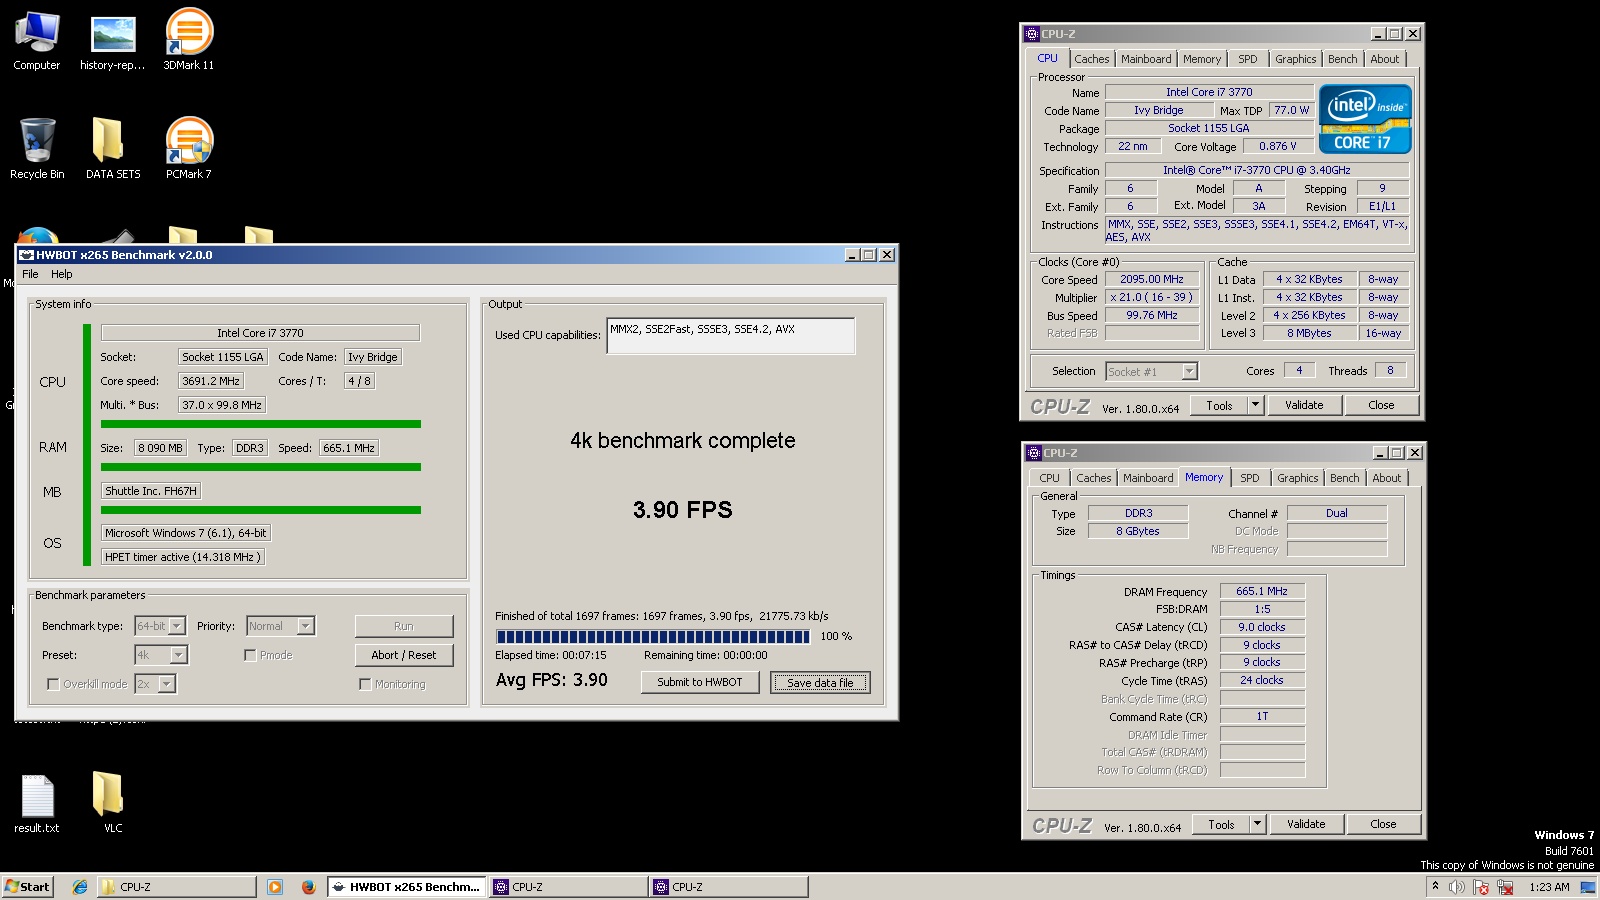The image size is (1600, 900).
Task: Click the volume speaker tray icon
Action: pos(1457,887)
